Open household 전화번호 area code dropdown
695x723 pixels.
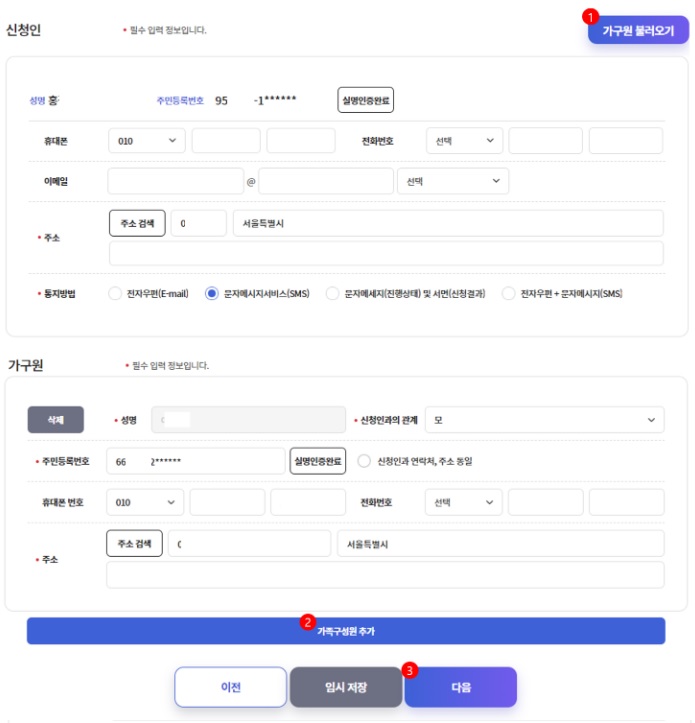[463, 502]
